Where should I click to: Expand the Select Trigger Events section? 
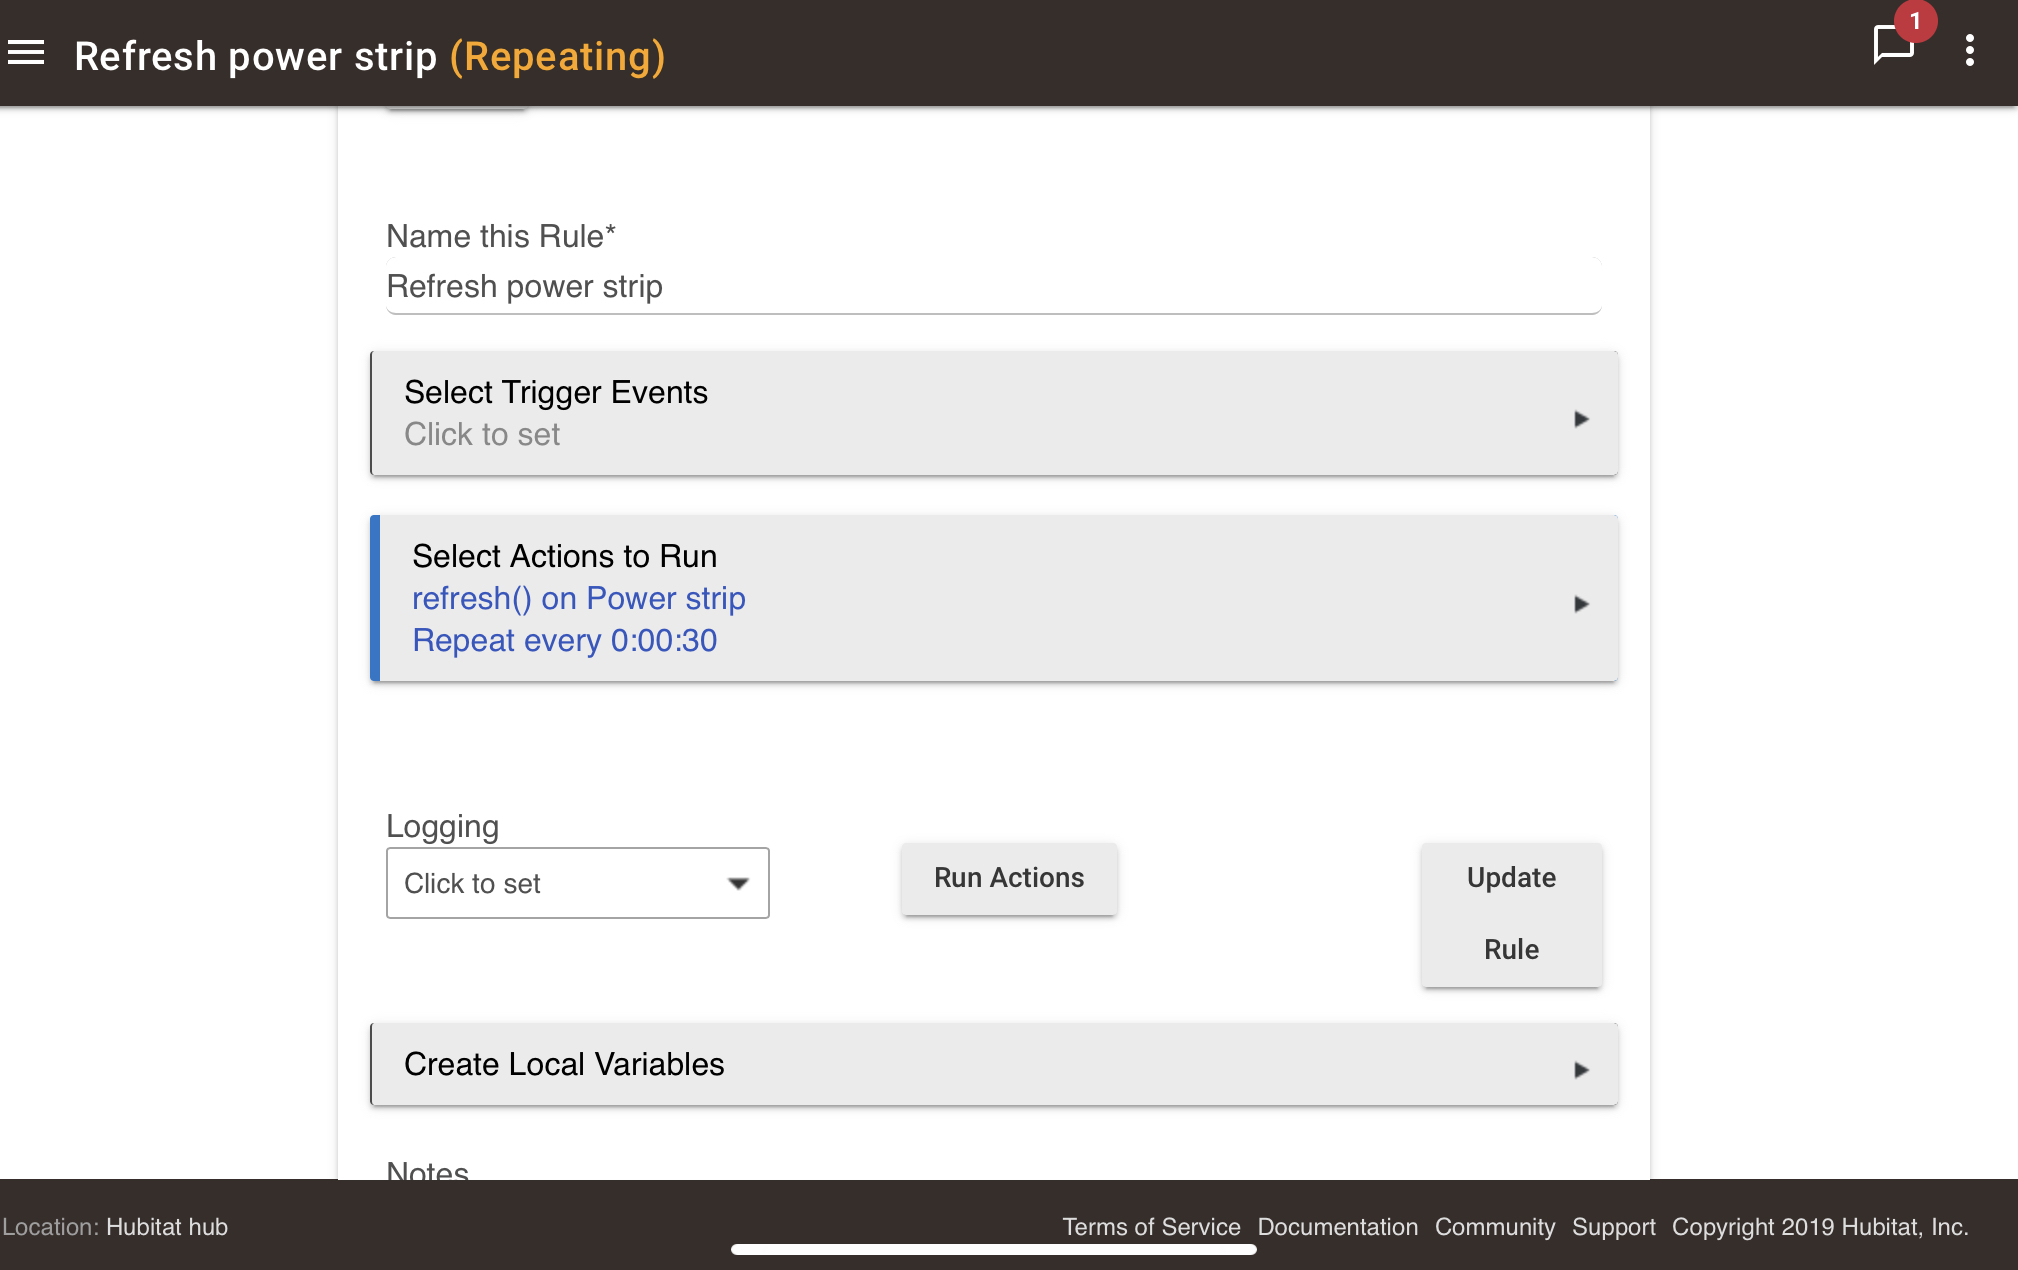coord(993,413)
